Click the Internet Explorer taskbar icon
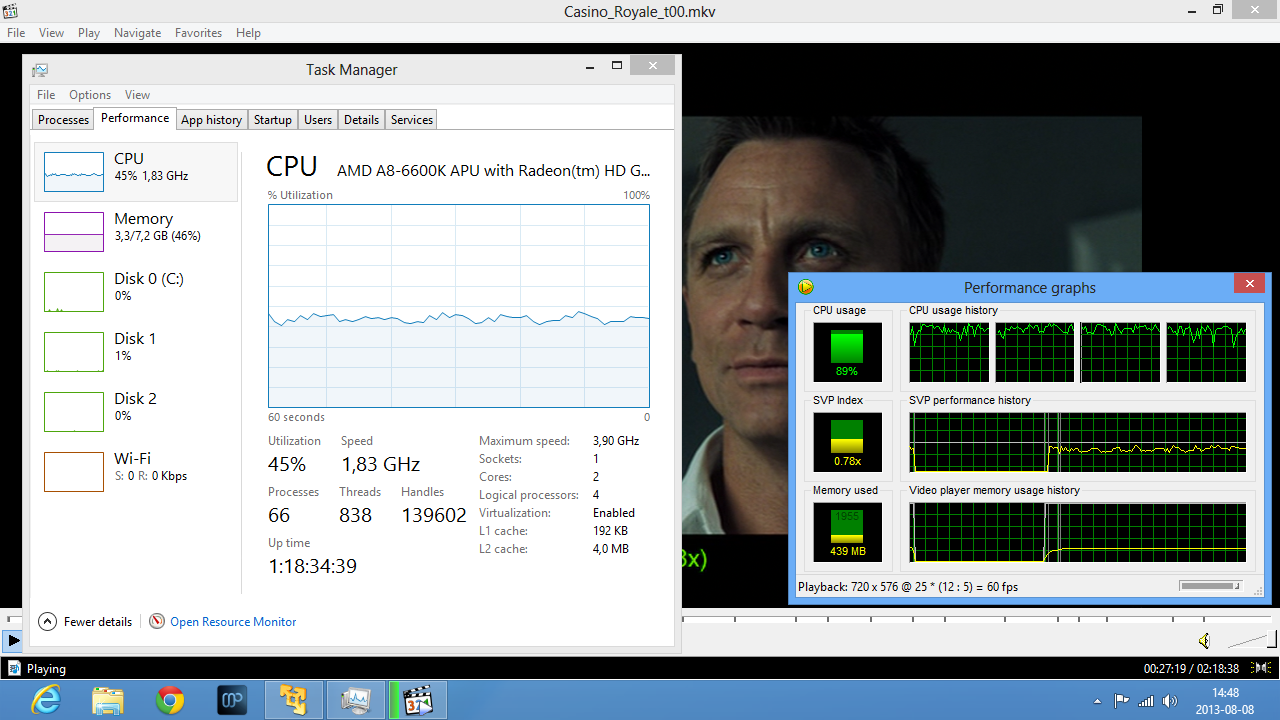The image size is (1280, 720). [46, 700]
